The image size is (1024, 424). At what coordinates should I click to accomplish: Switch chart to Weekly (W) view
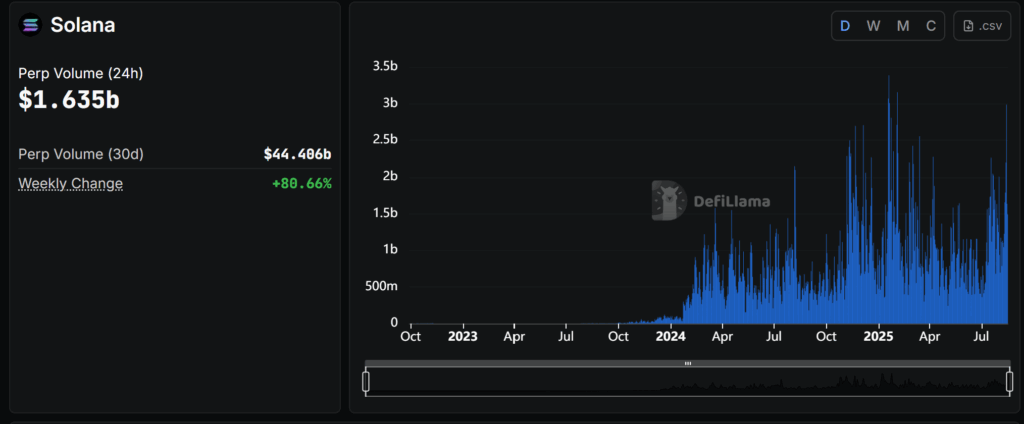coord(873,26)
